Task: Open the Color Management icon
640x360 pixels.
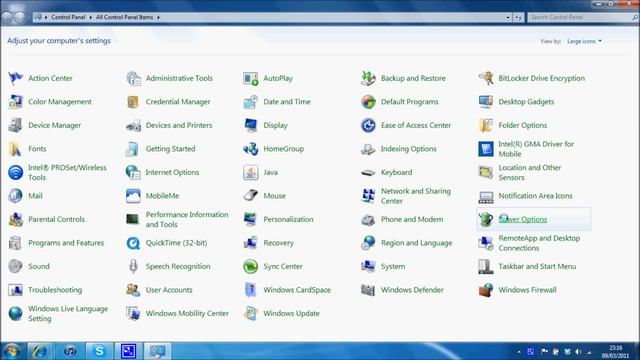Action: [x=16, y=102]
